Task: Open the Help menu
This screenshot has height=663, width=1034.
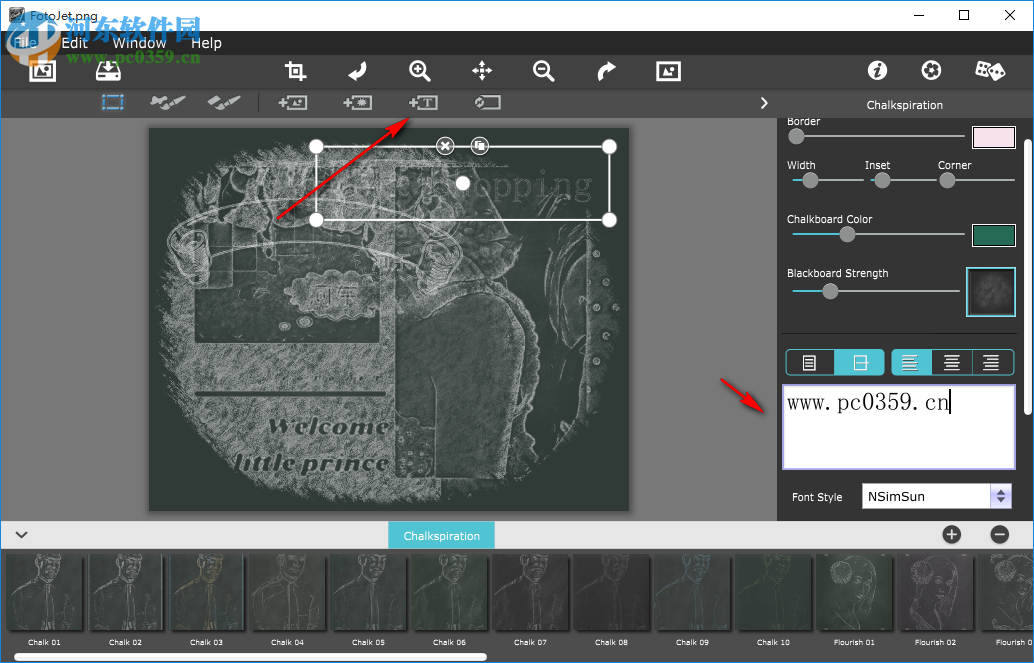Action: [206, 43]
